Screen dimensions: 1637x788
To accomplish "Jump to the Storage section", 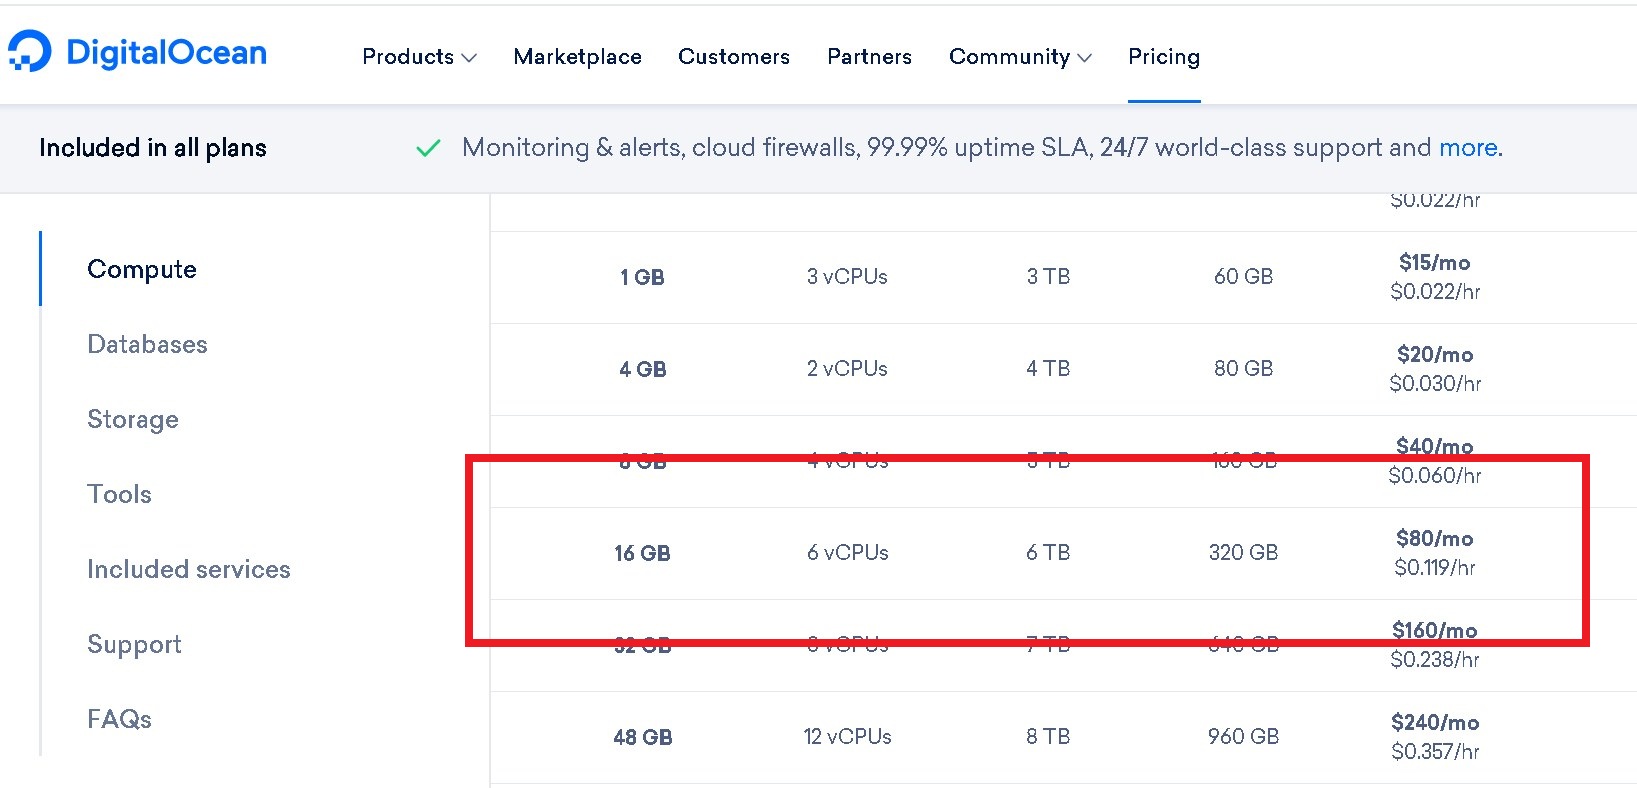I will (x=133, y=419).
